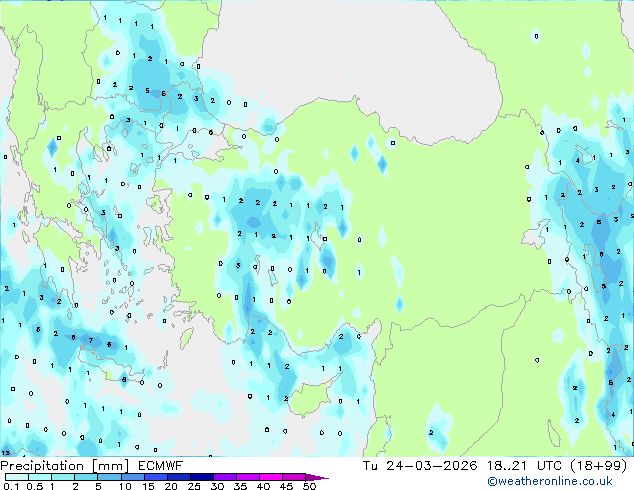Pick the legend swatch between 1 and 2
The image size is (634, 490).
tap(63, 477)
